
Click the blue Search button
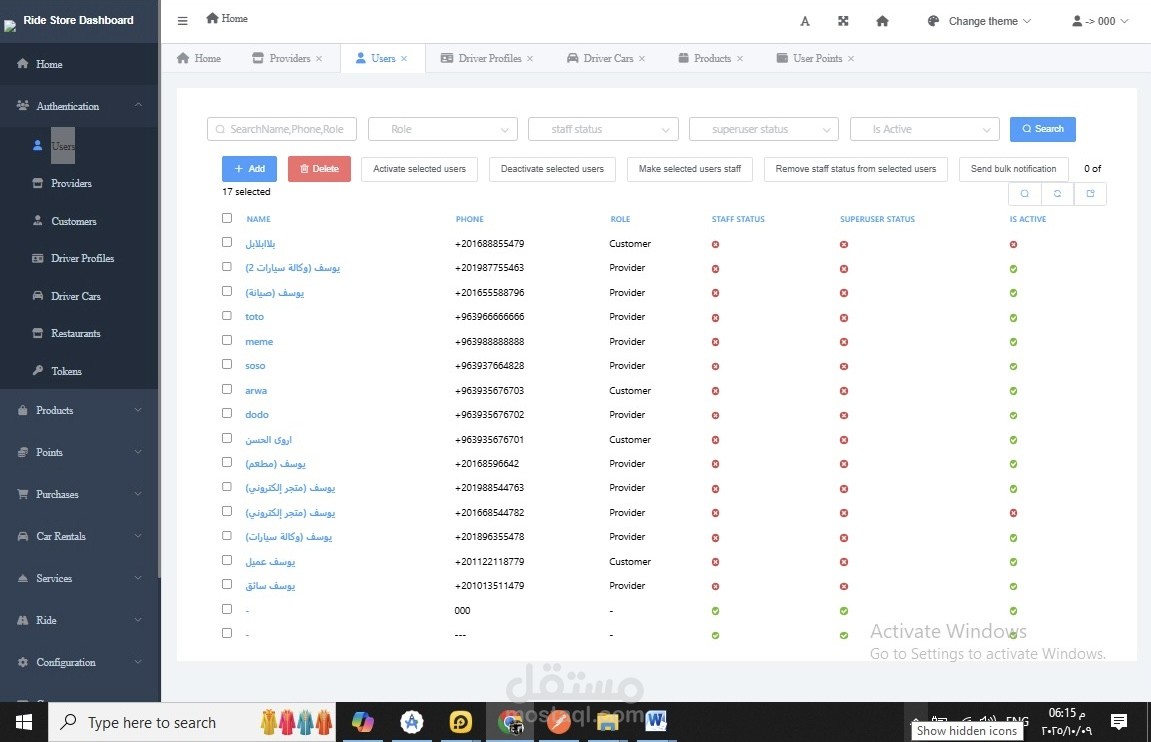(1042, 129)
